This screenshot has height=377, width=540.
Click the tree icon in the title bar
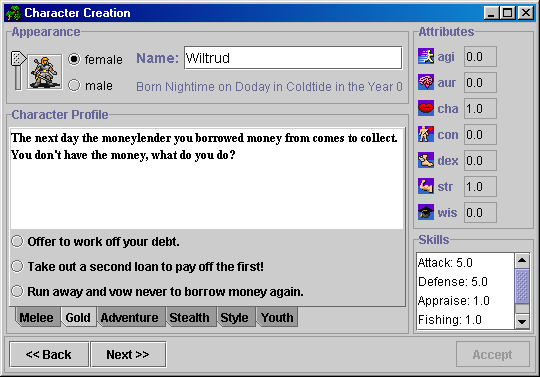tap(13, 13)
